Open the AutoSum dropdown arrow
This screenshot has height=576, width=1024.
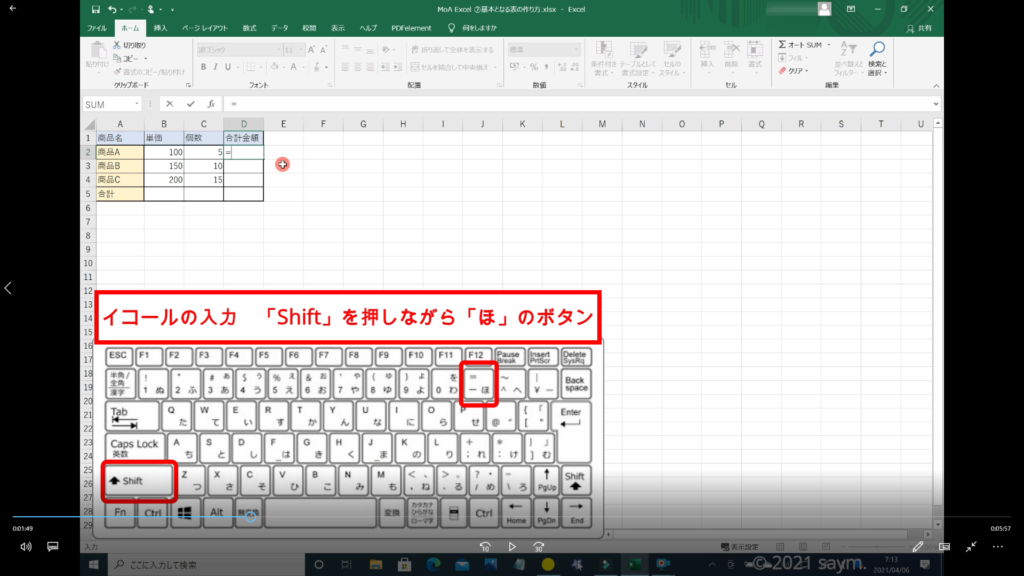pos(827,45)
